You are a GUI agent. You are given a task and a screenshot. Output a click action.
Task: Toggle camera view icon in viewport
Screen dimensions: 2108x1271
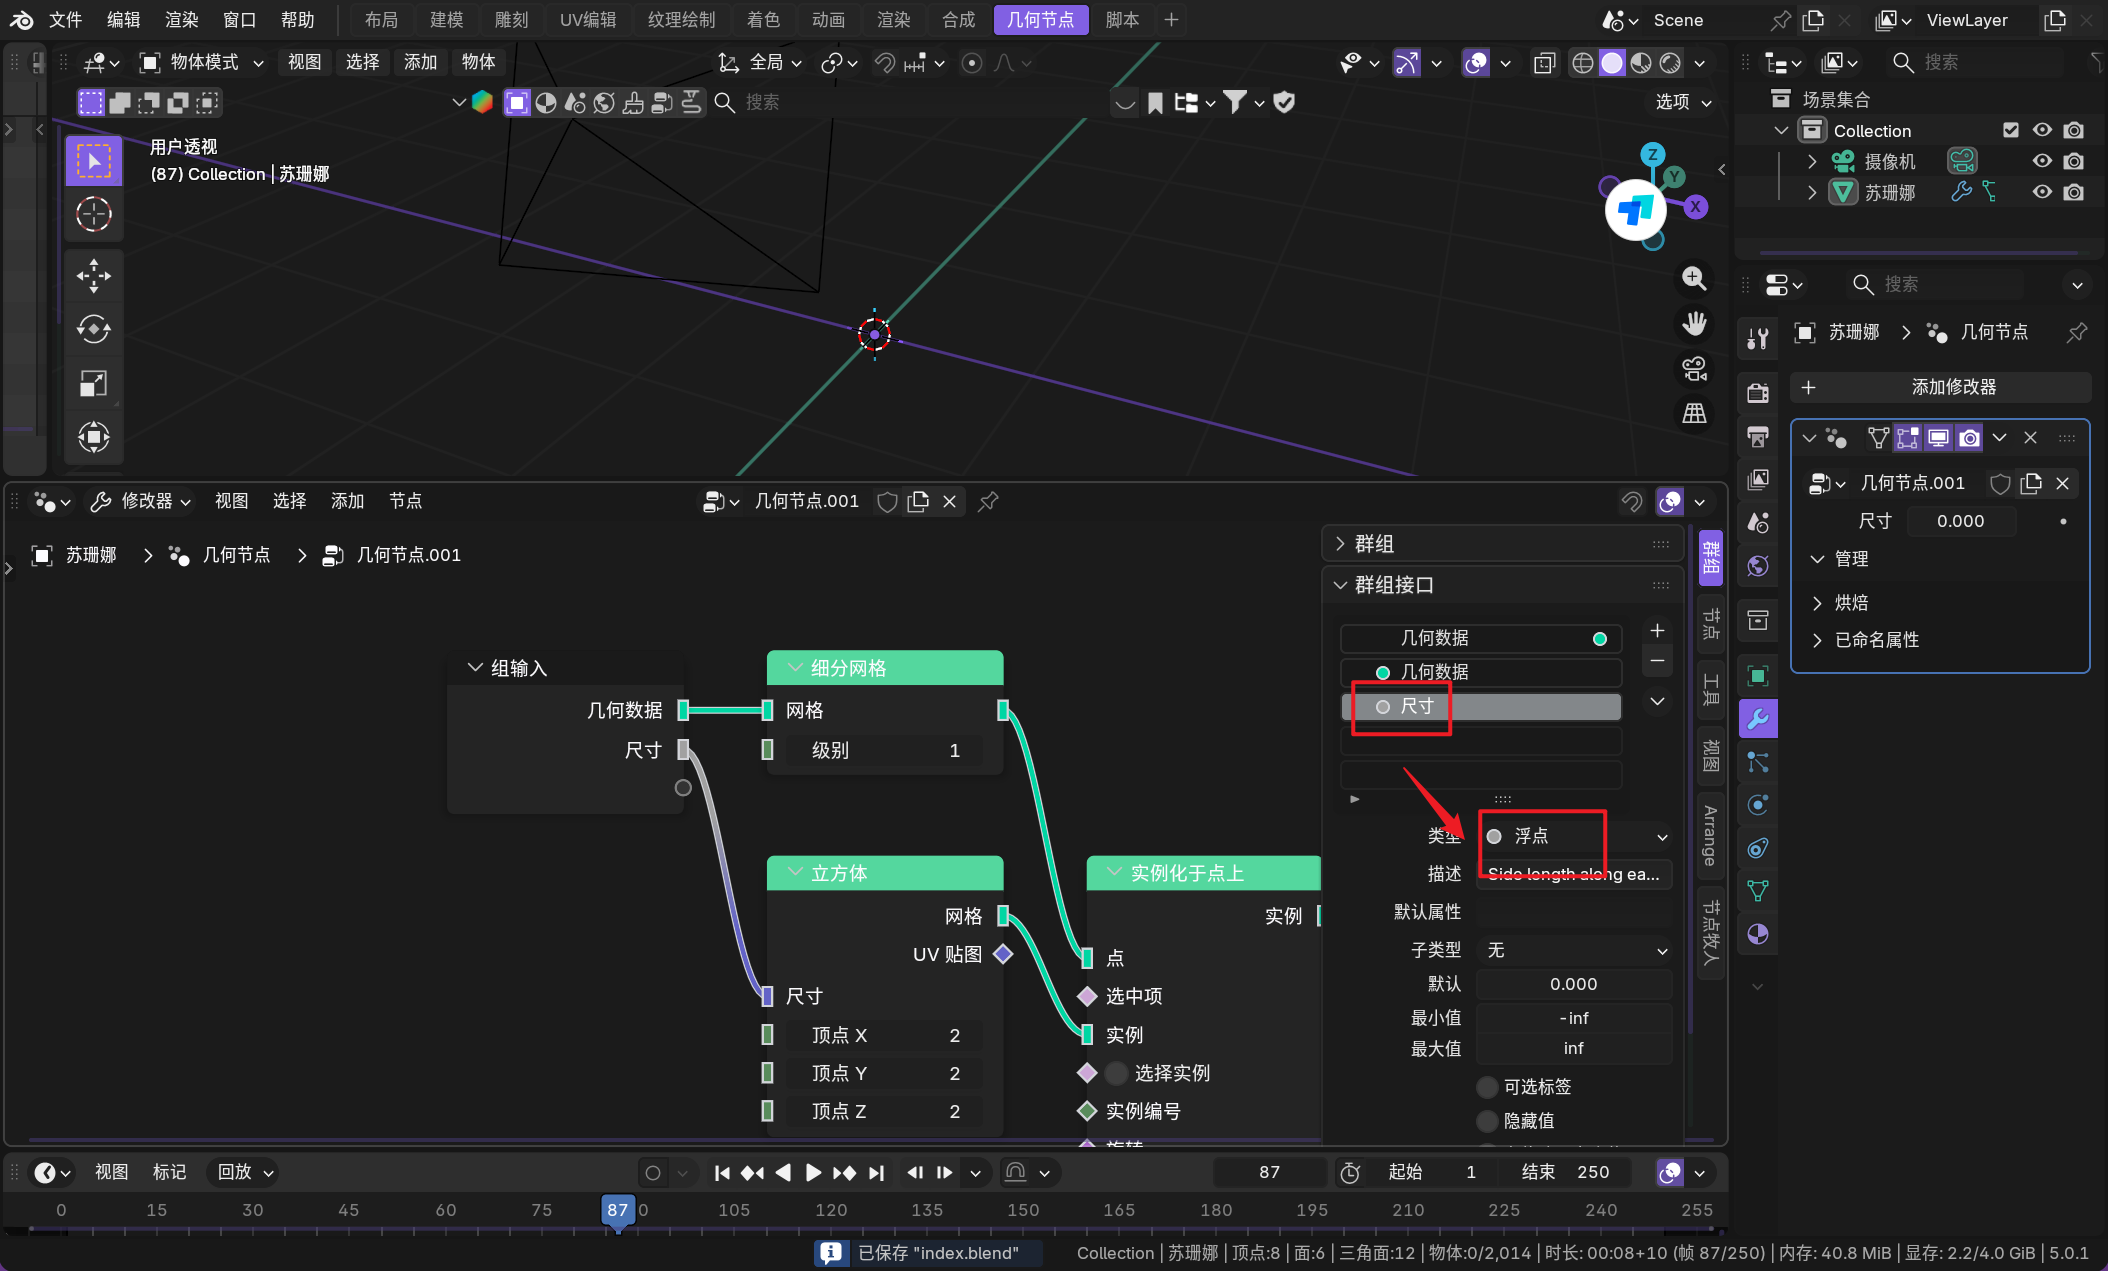tap(1694, 369)
